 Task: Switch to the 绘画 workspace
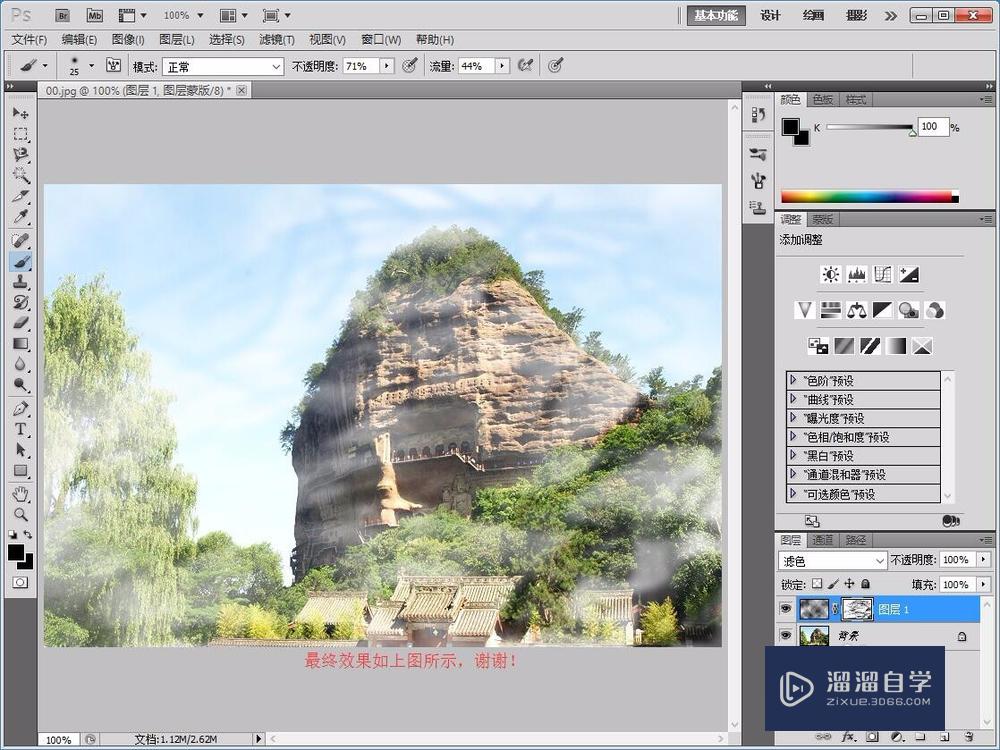(813, 15)
